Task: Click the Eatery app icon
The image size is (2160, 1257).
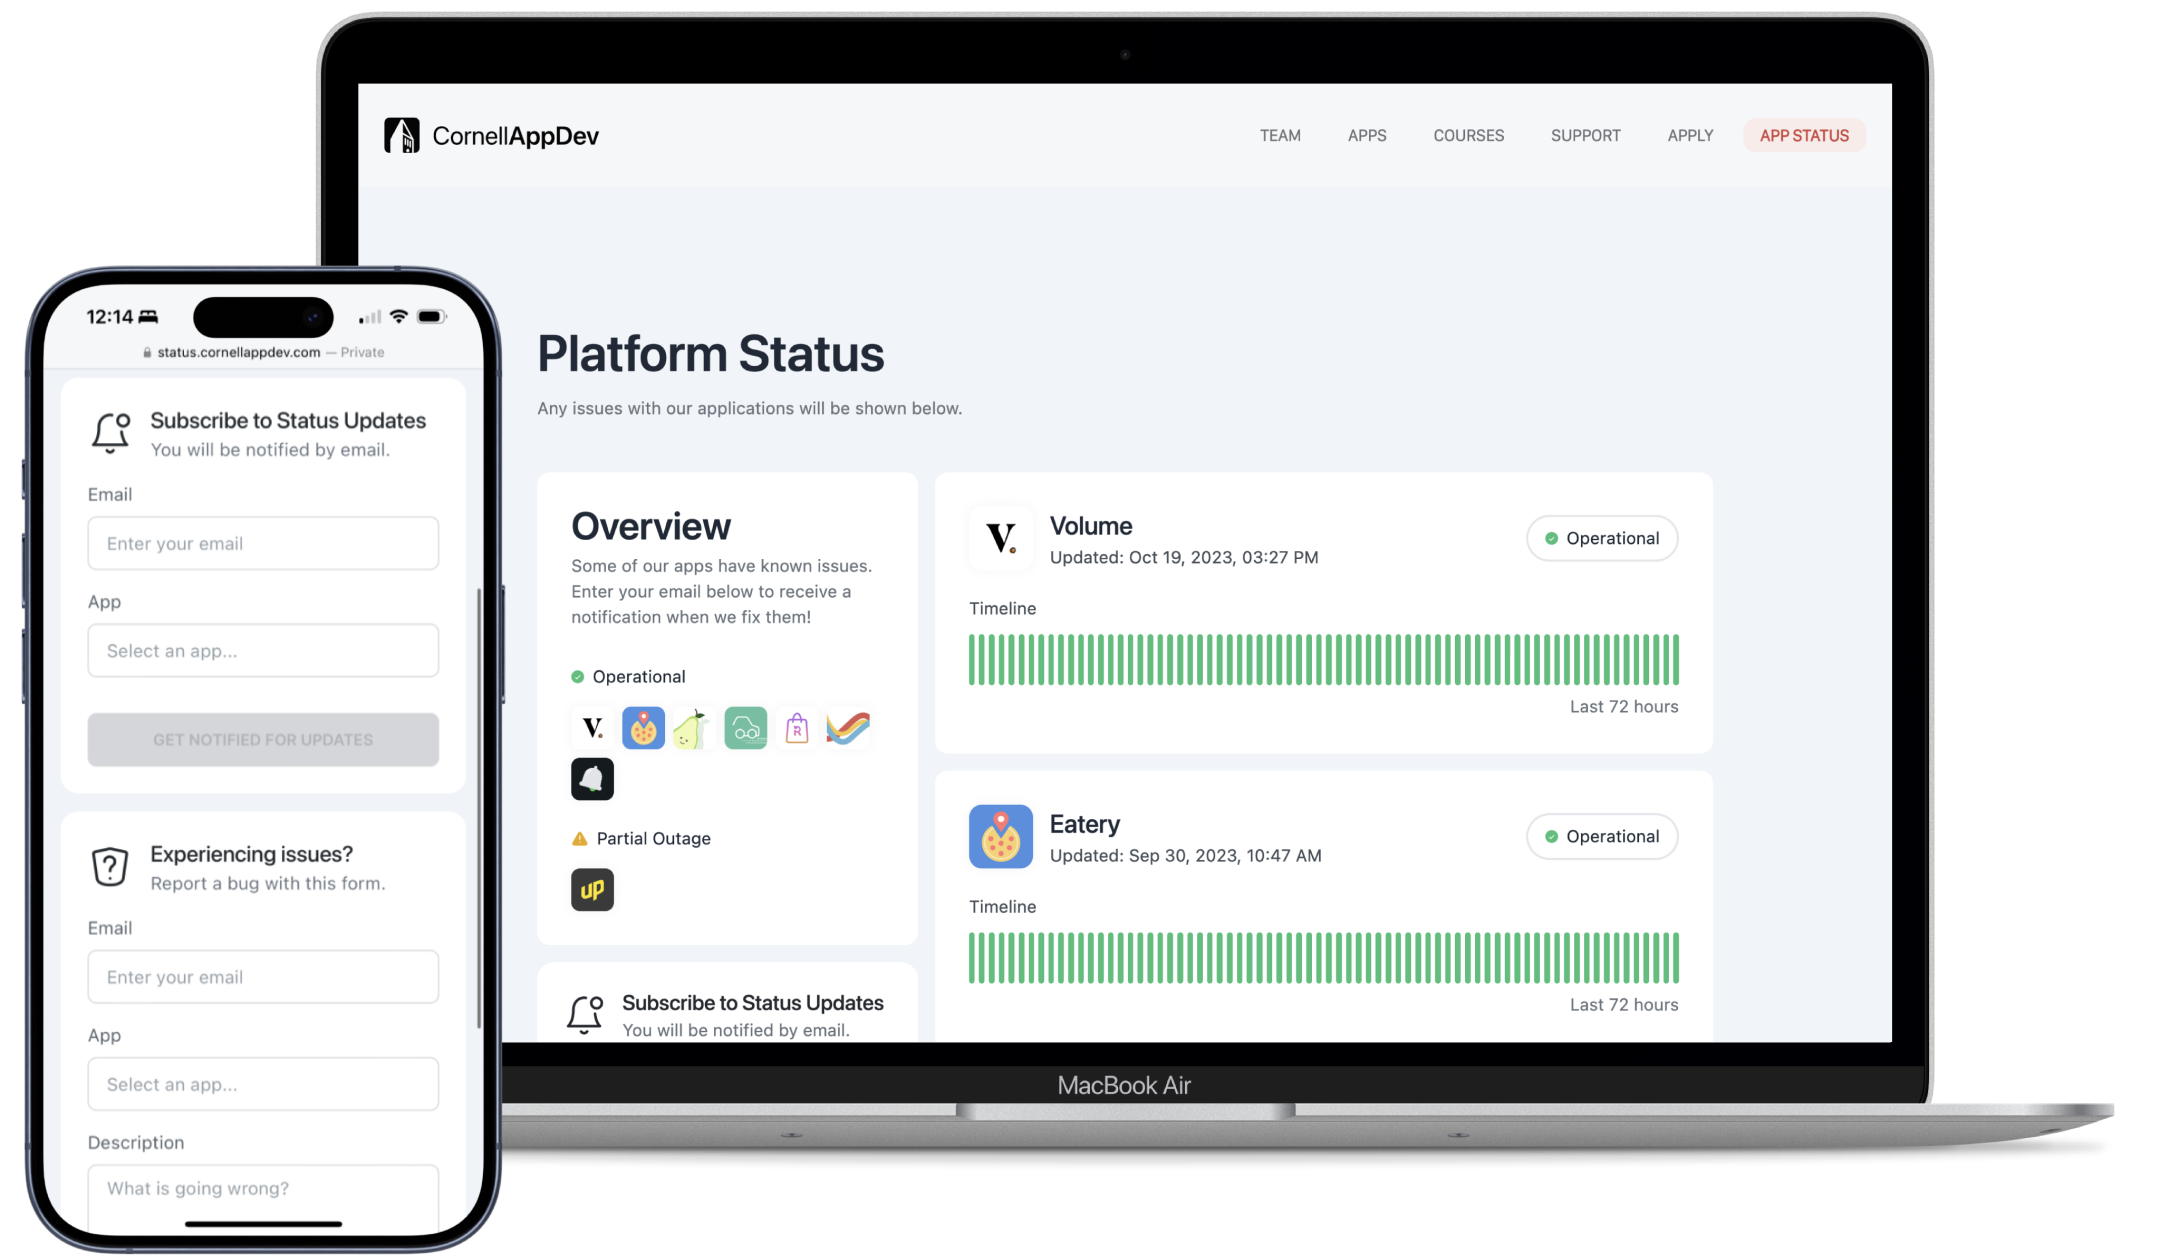Action: (642, 727)
